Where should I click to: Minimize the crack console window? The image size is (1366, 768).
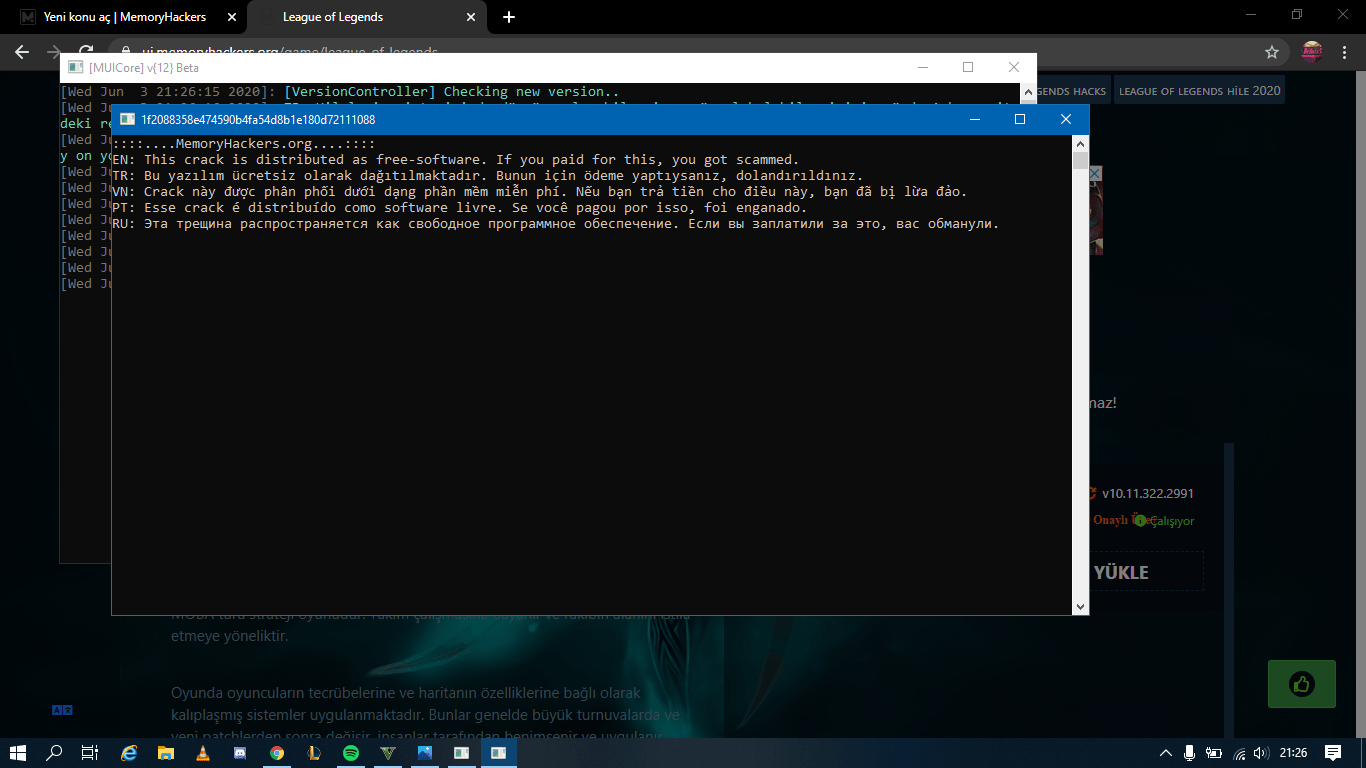(974, 119)
